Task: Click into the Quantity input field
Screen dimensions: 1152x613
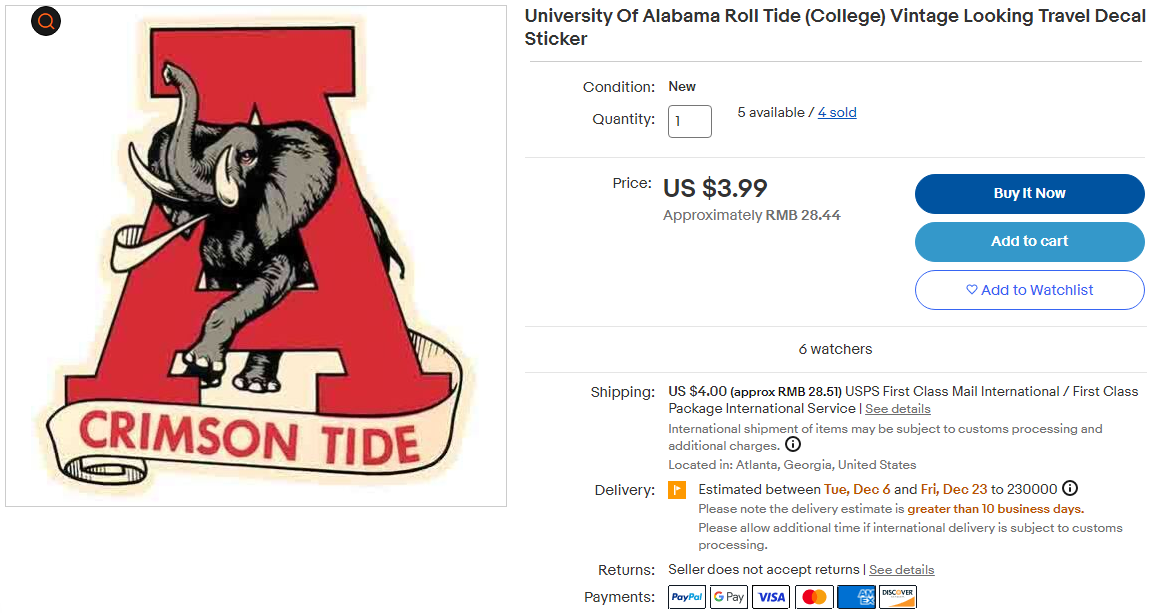Action: click(690, 121)
